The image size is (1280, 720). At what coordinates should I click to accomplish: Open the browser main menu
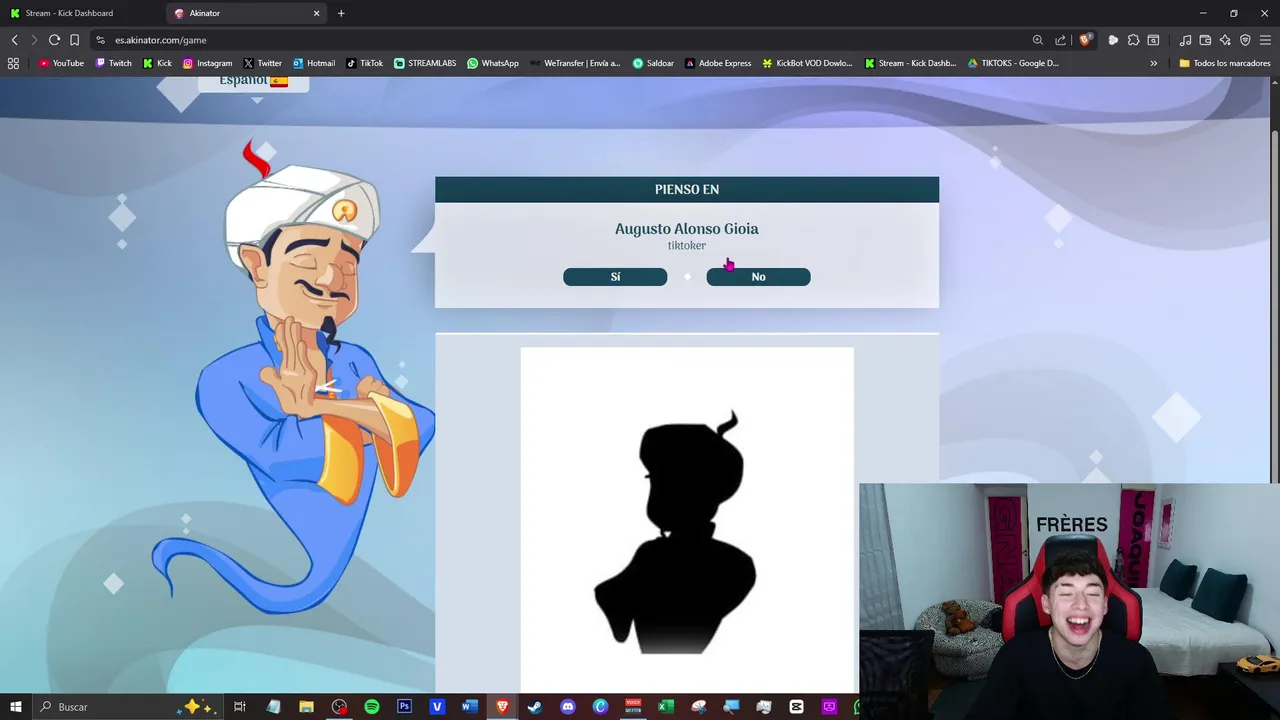pos(1265,40)
